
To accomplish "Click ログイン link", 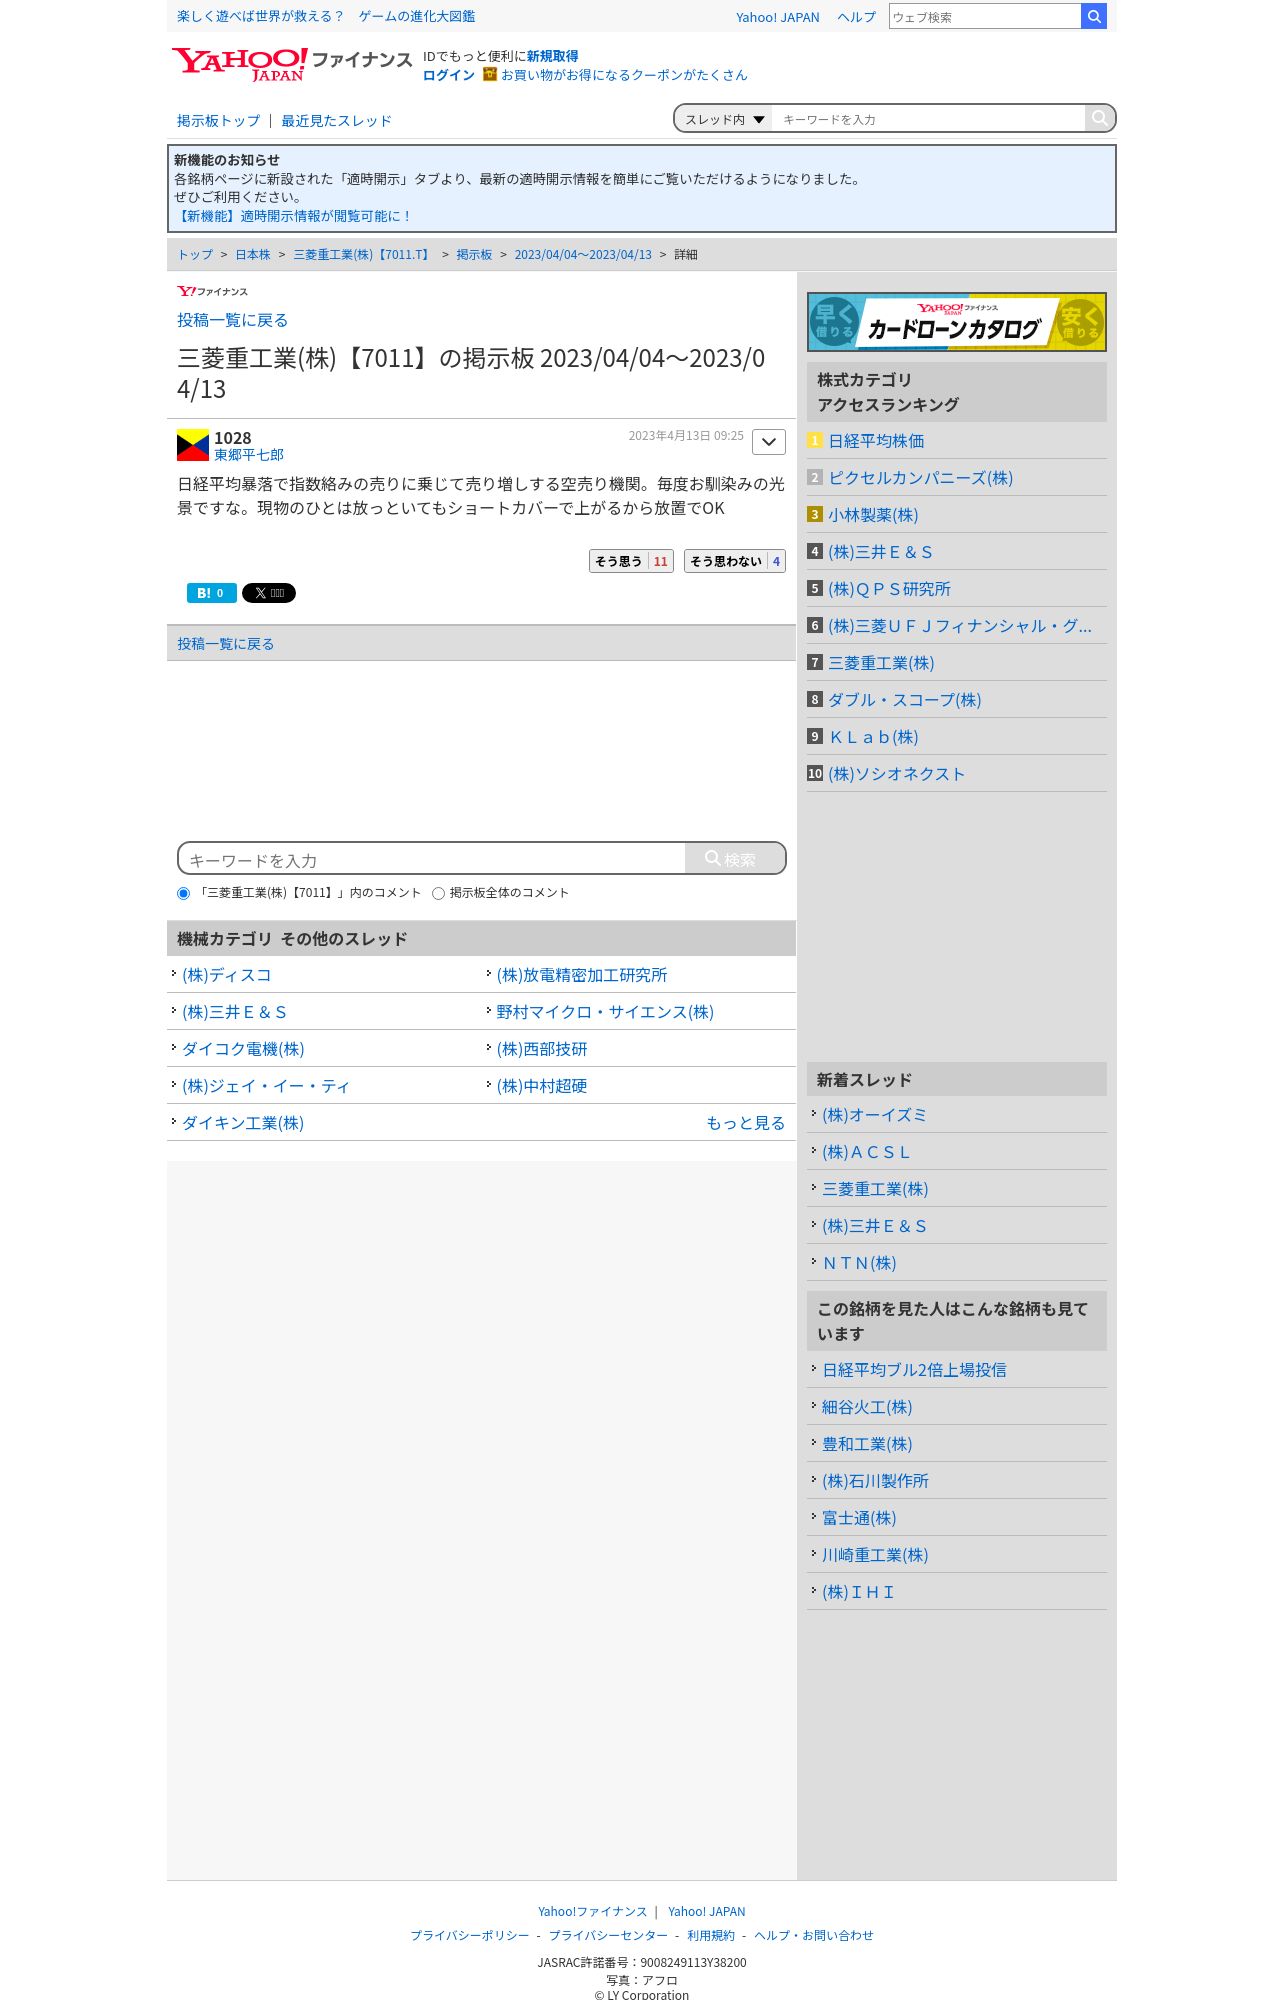I will (448, 75).
